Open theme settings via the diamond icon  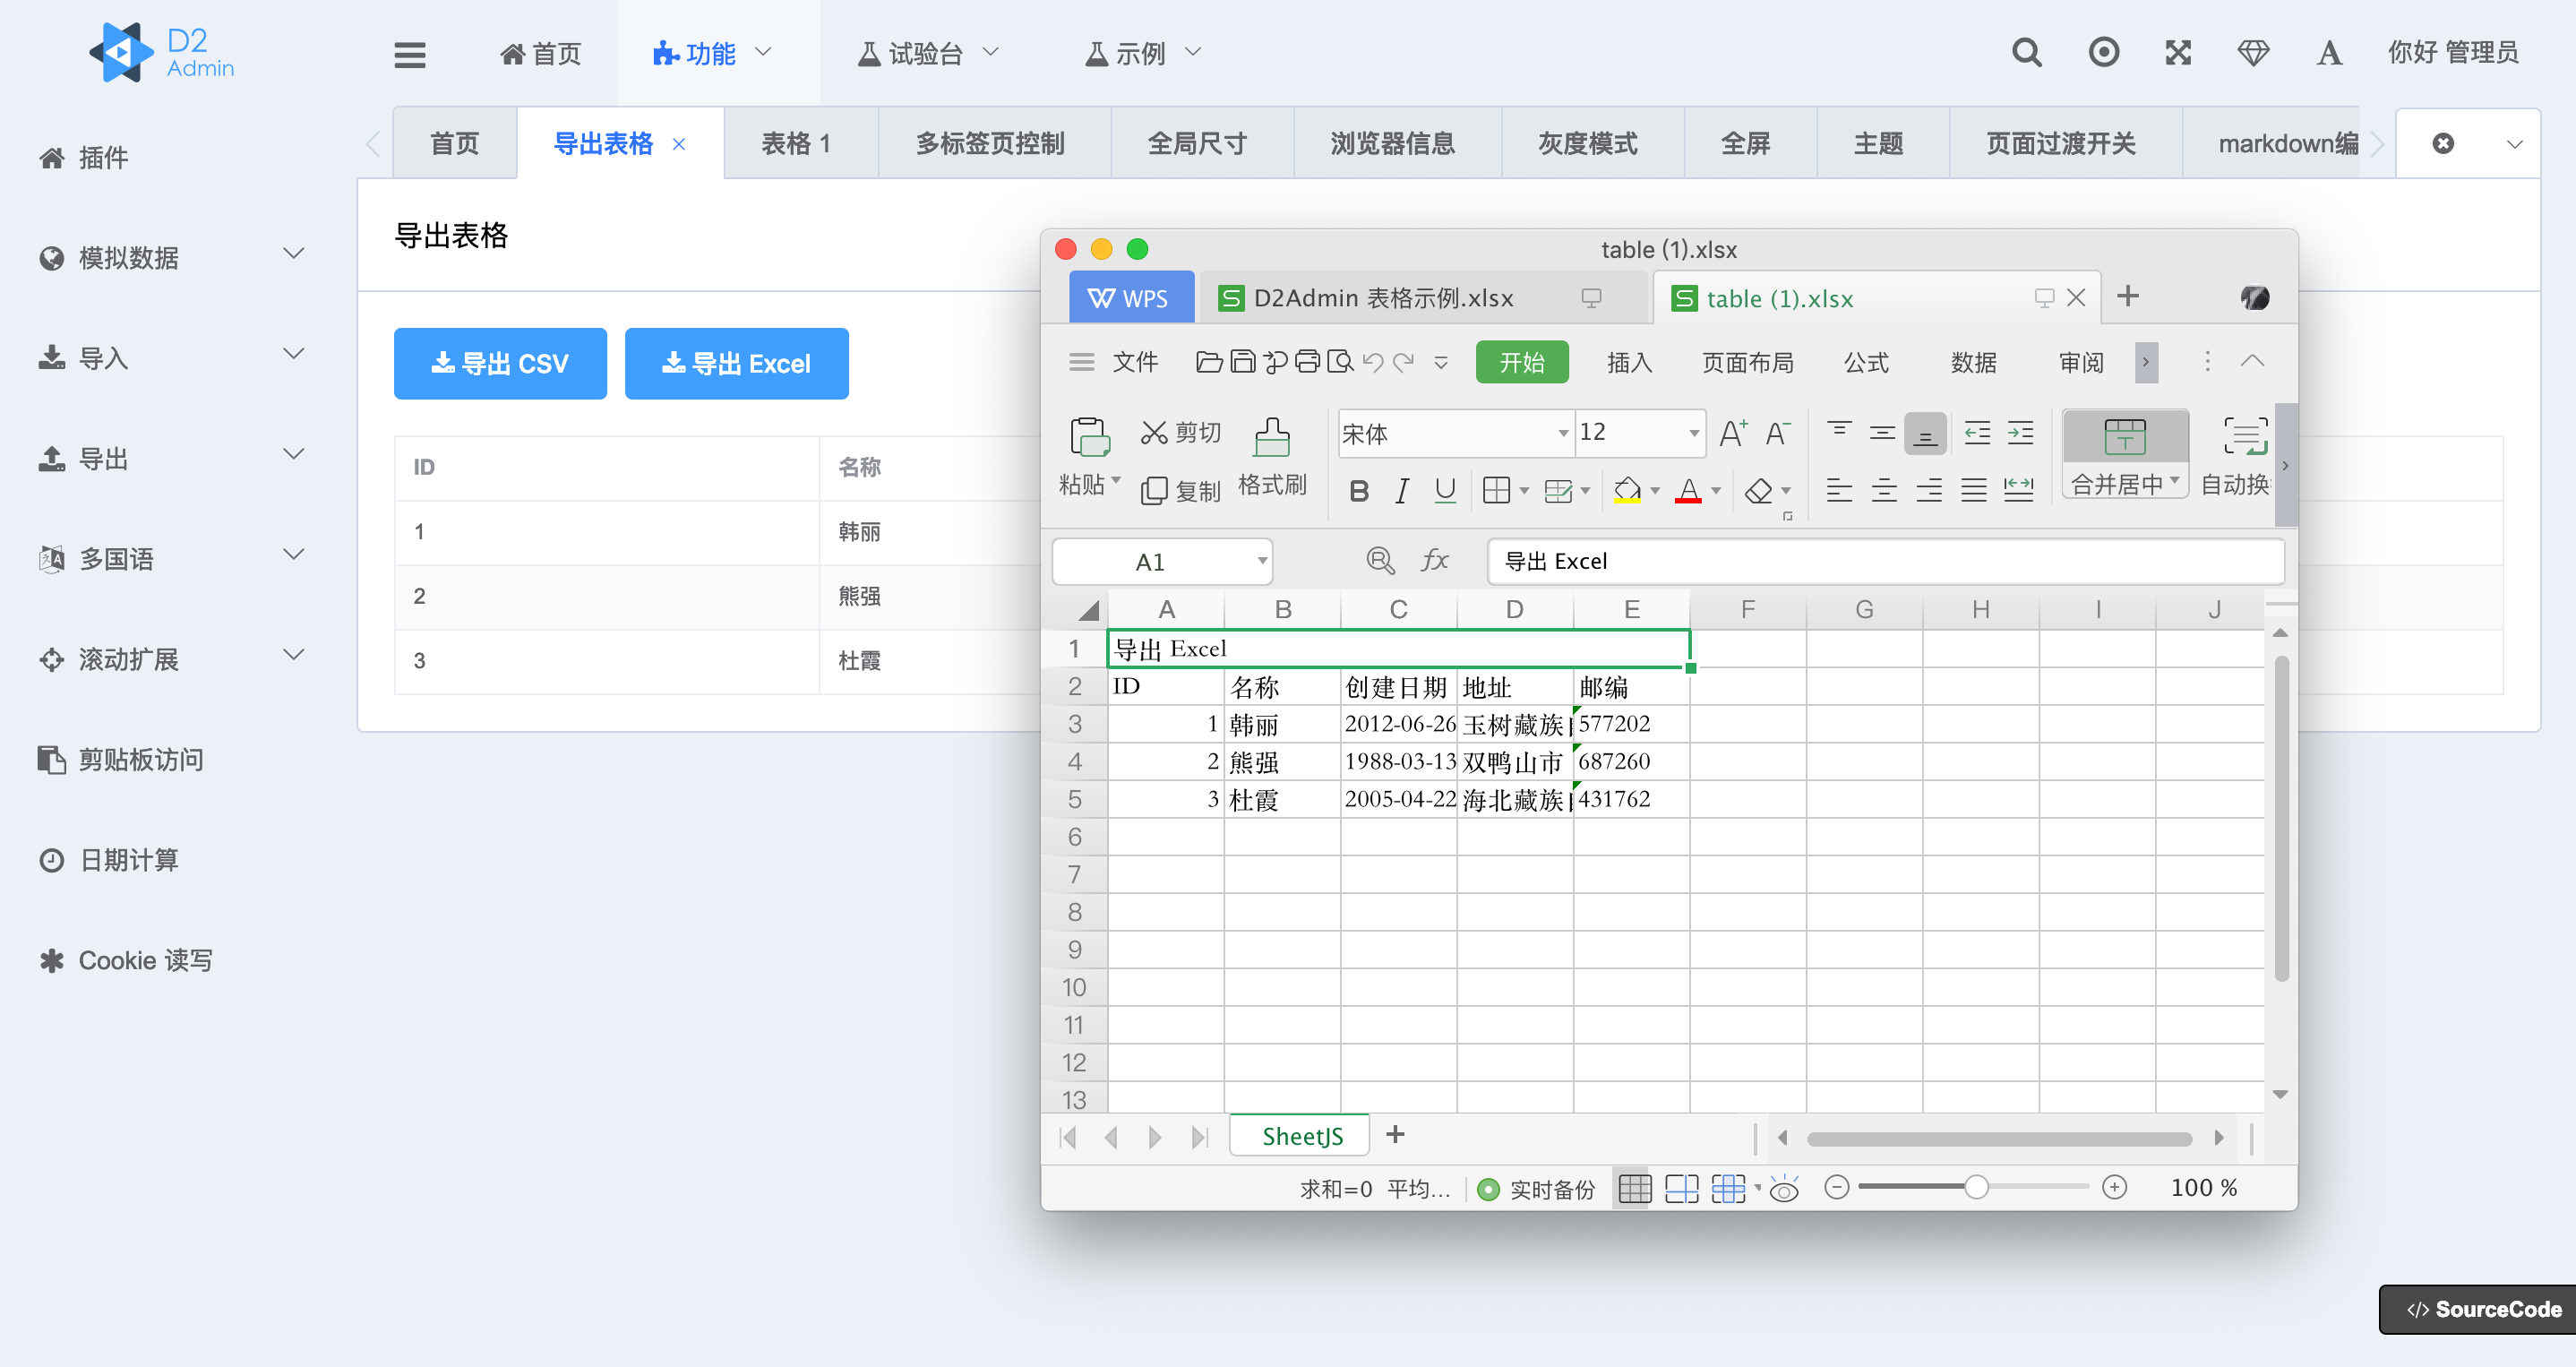2254,52
